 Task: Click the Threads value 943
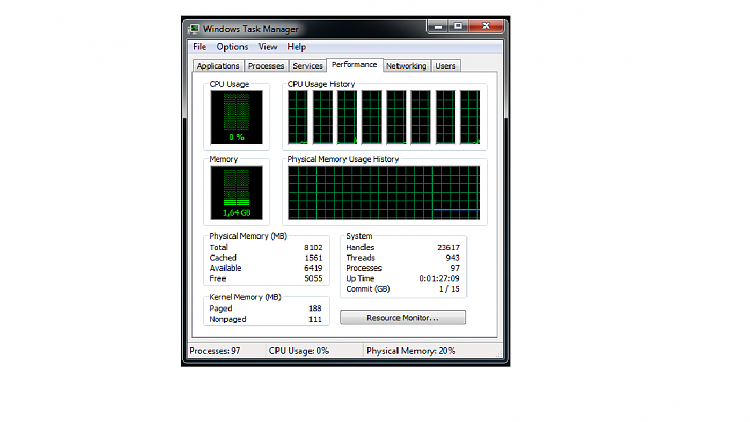pyautogui.click(x=452, y=258)
